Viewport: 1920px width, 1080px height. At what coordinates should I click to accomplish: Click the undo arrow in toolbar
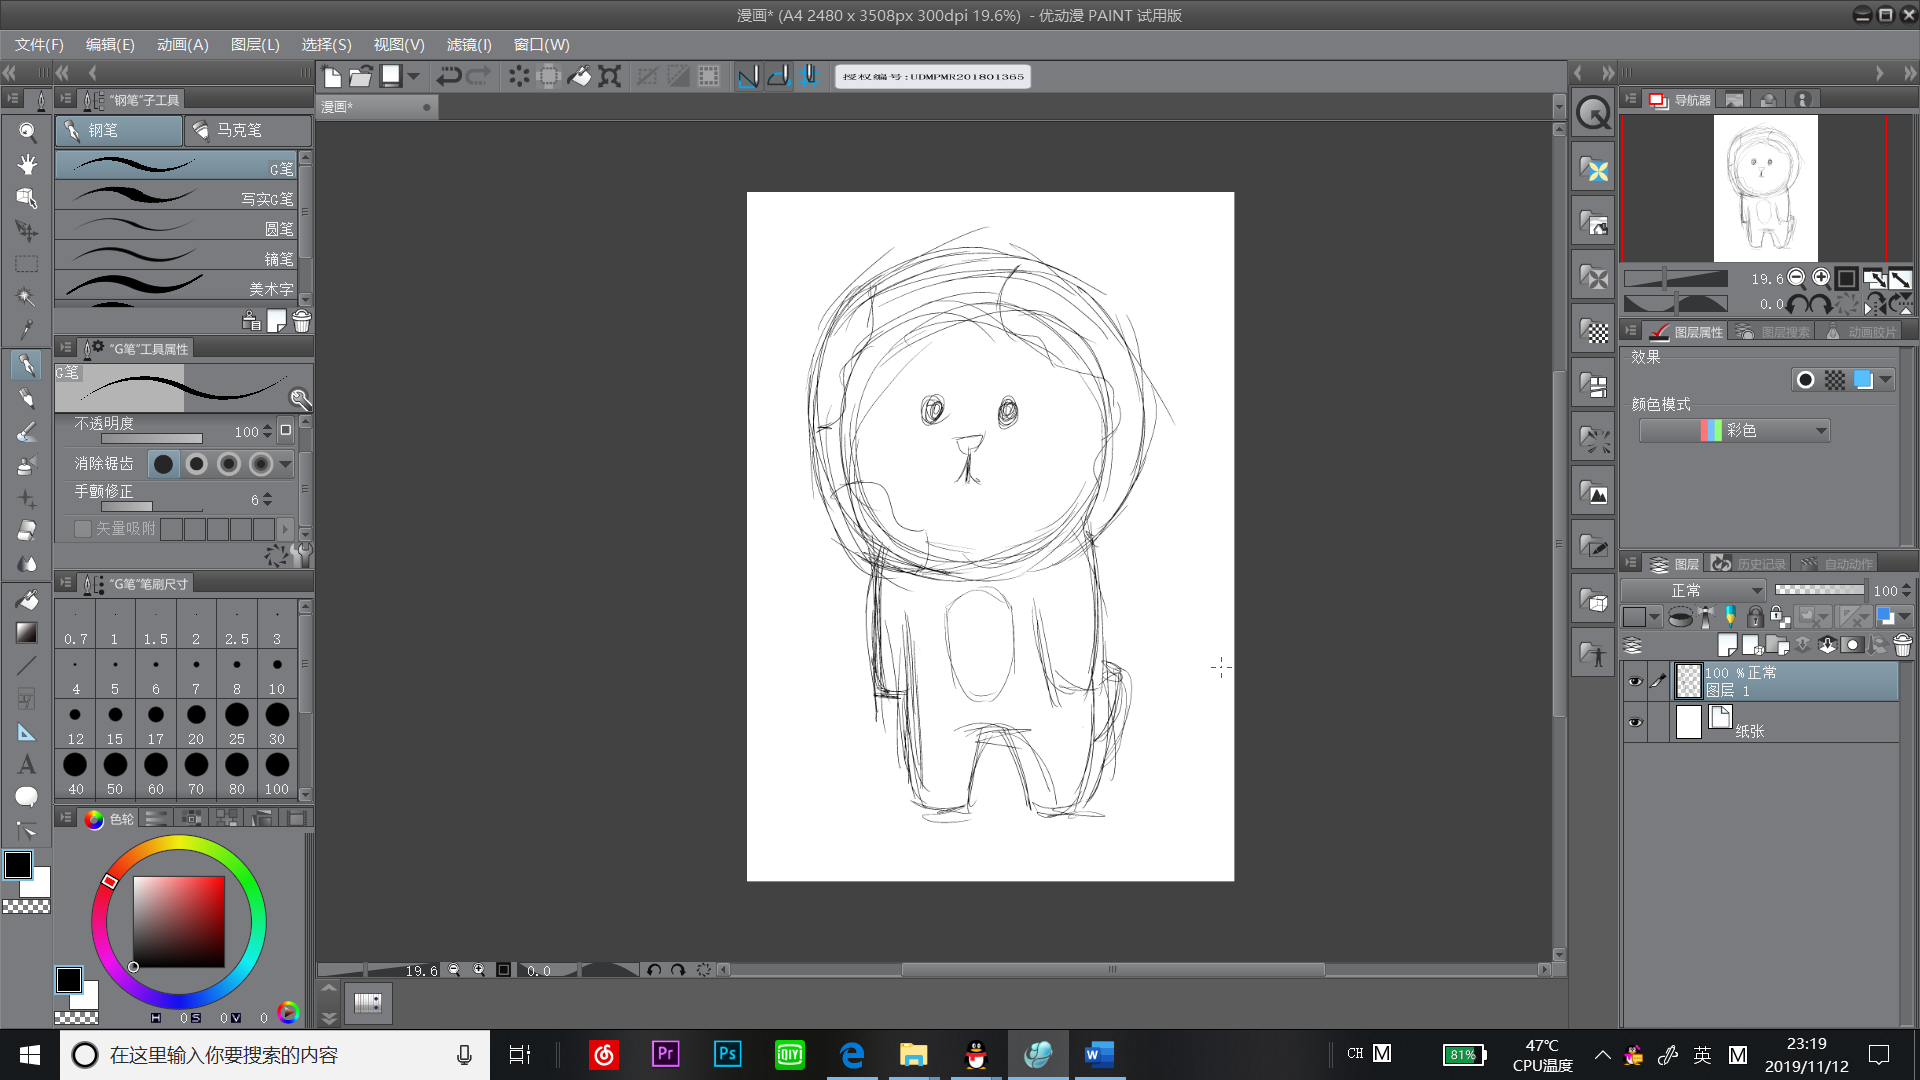(x=449, y=76)
